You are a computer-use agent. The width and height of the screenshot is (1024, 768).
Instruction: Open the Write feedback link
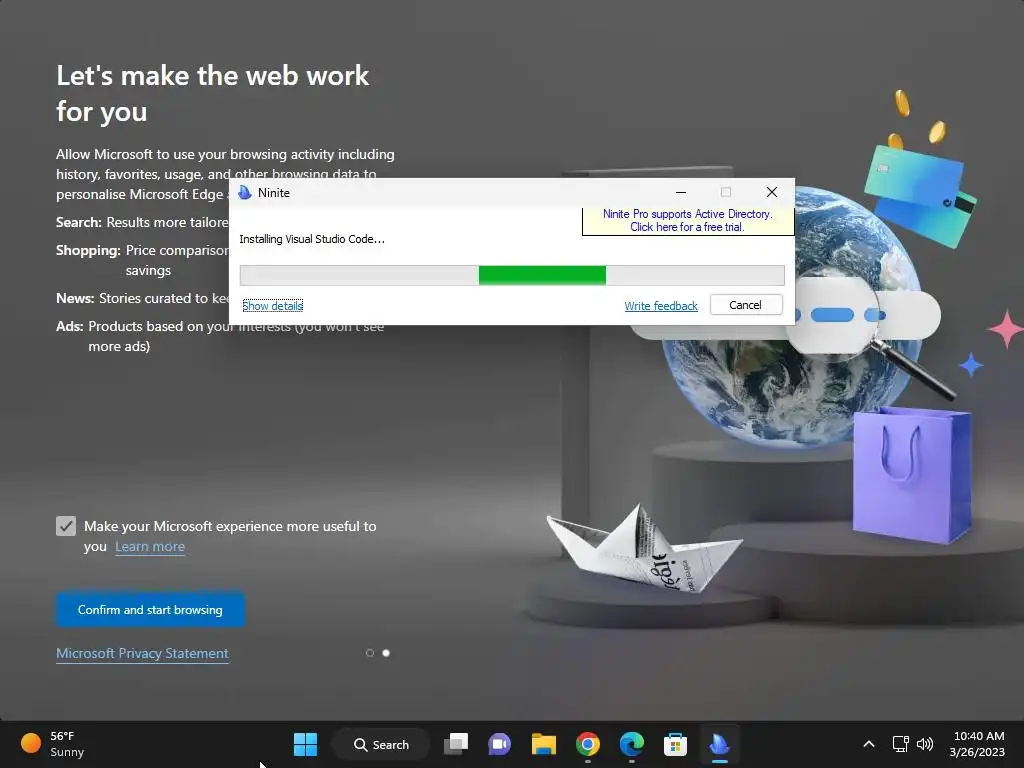tap(661, 306)
